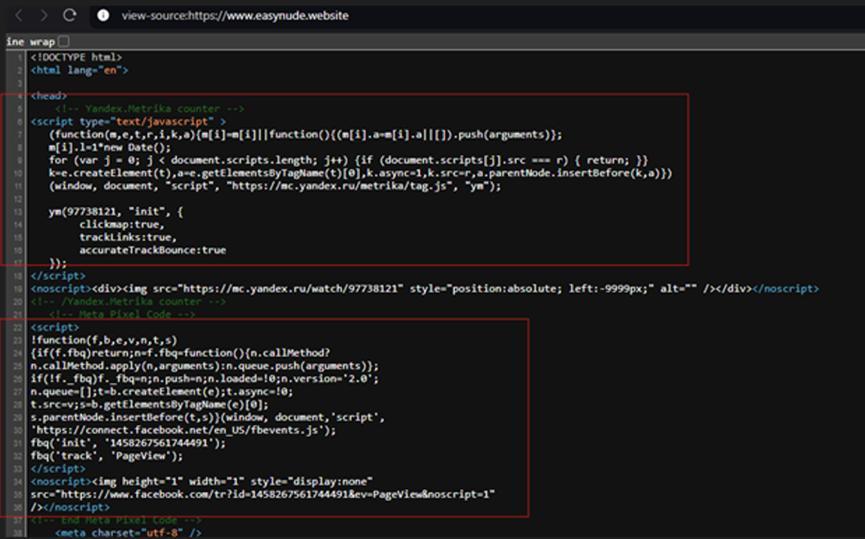Image resolution: width=865 pixels, height=539 pixels.
Task: Click the s.parentNode.insertBefore(t,s) line
Action: click(x=207, y=417)
